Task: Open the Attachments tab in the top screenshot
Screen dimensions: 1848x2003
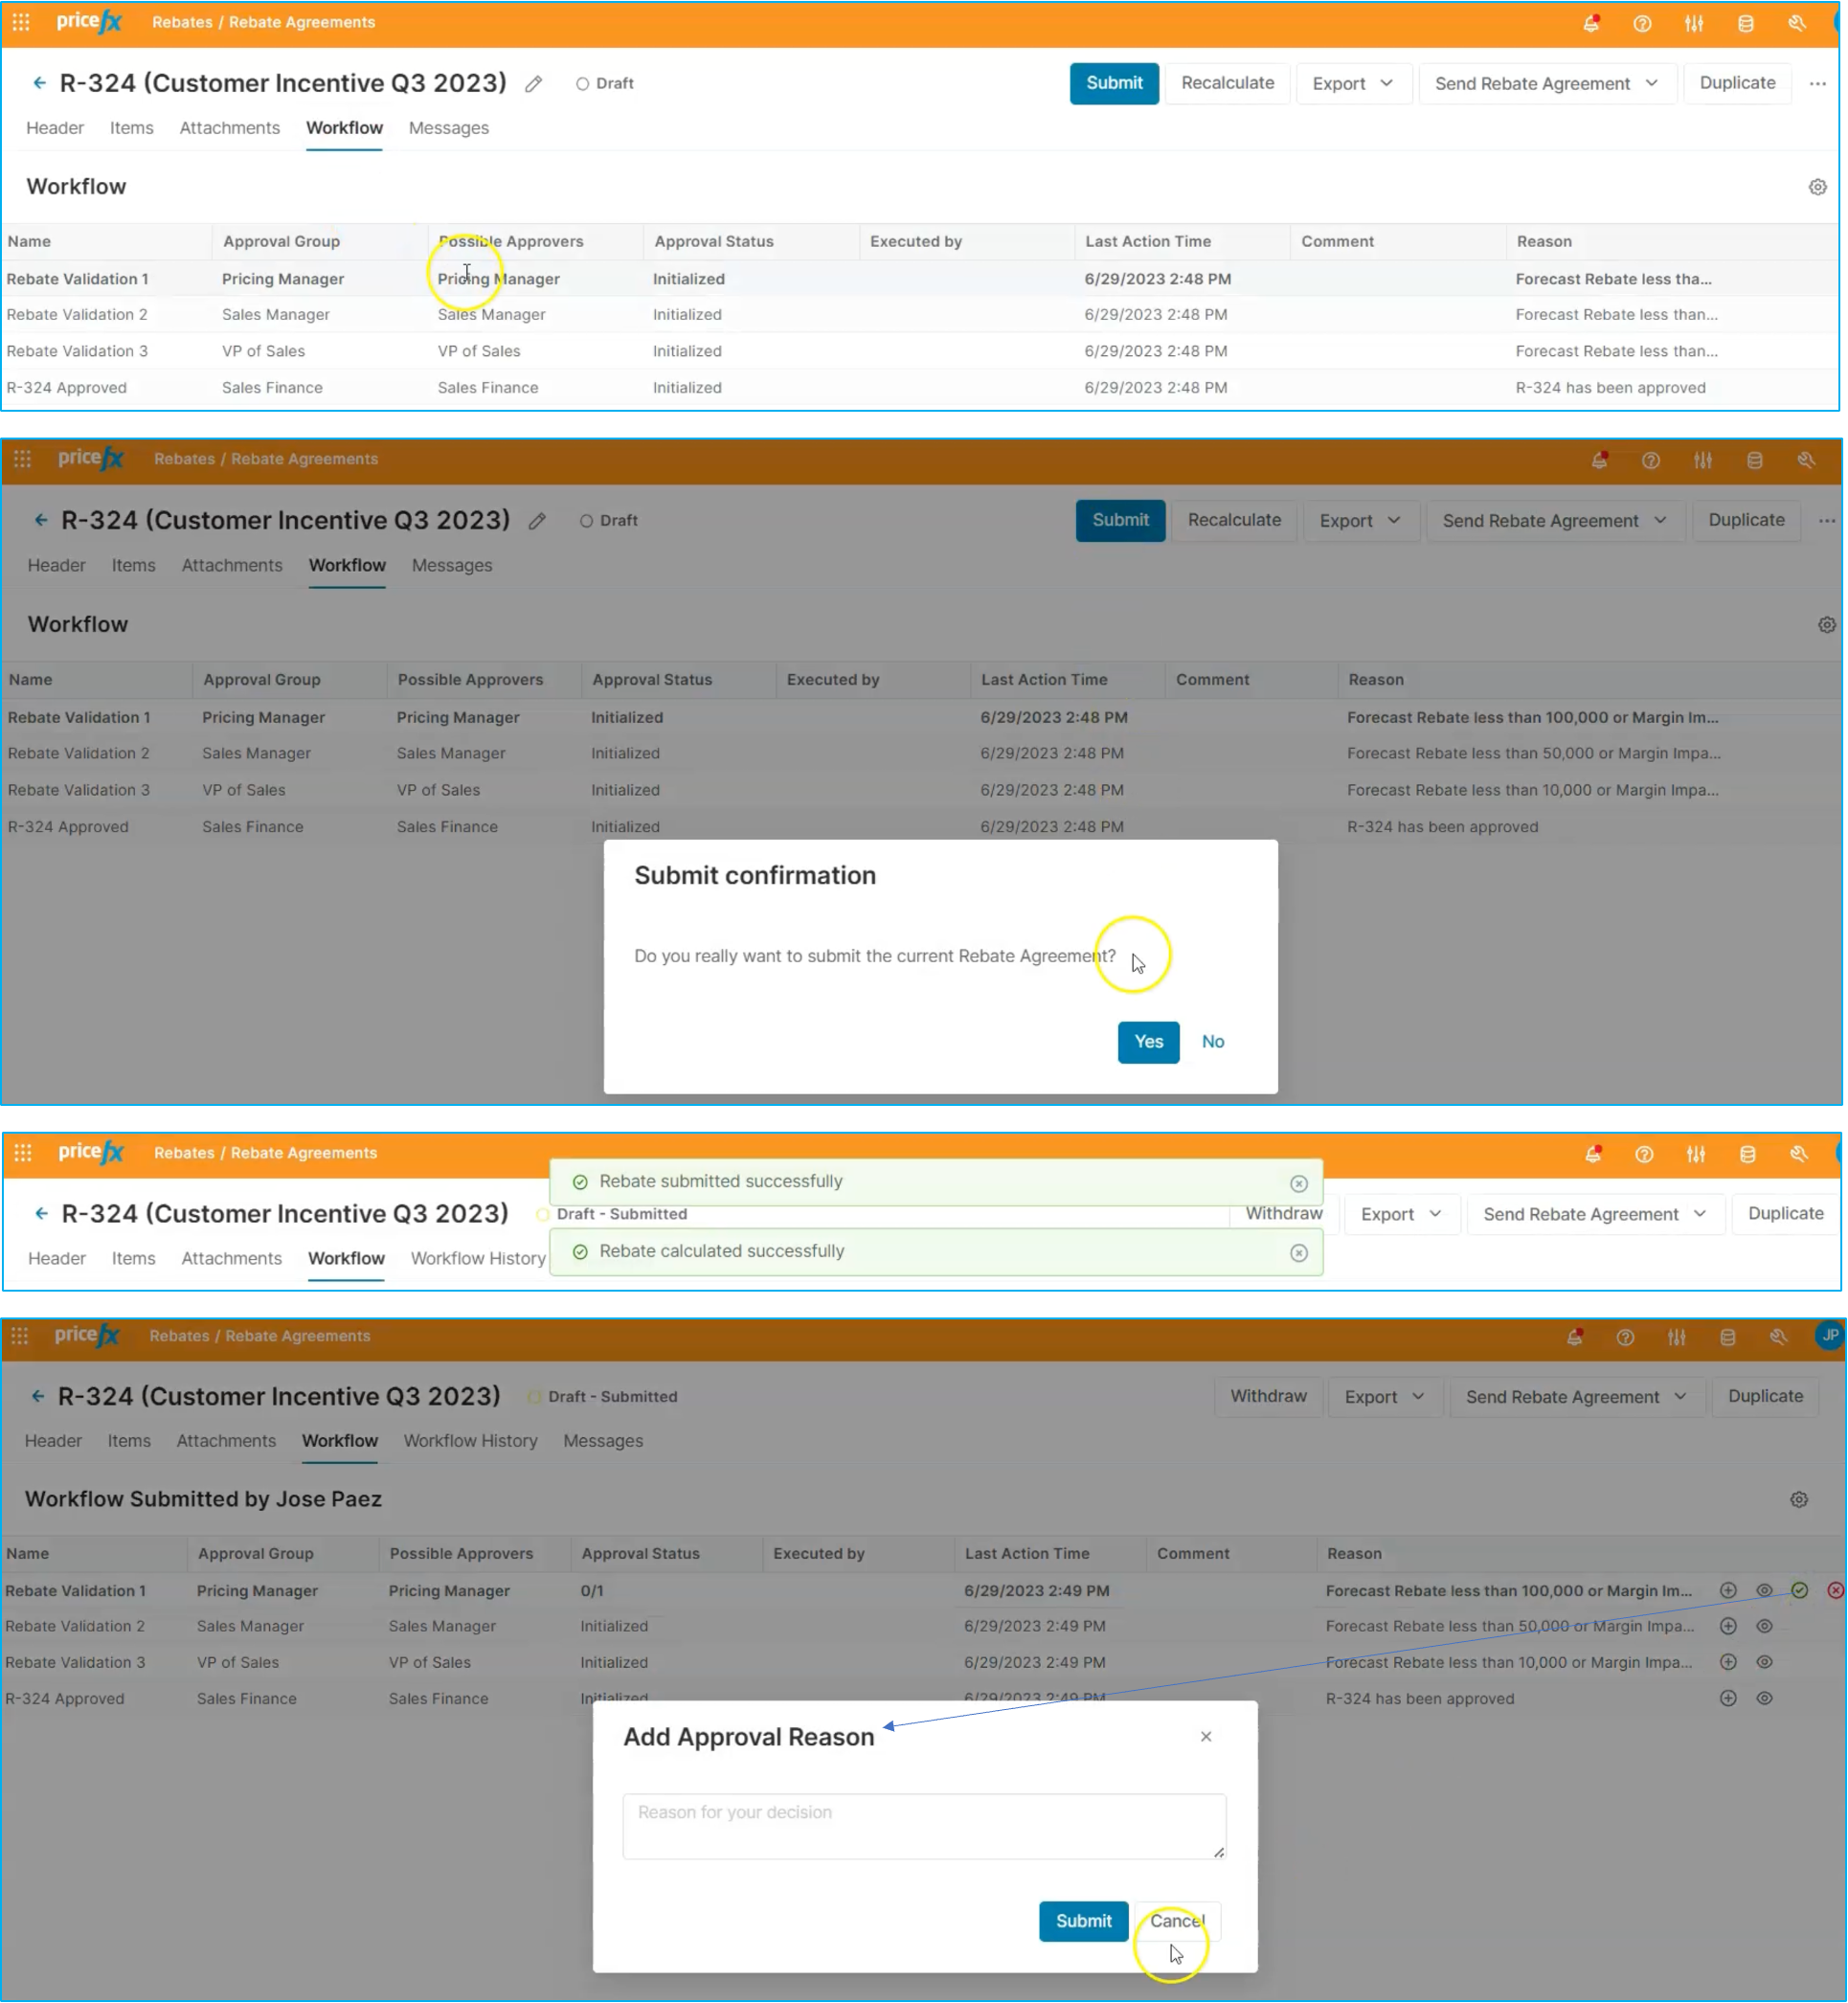Action: tap(230, 128)
